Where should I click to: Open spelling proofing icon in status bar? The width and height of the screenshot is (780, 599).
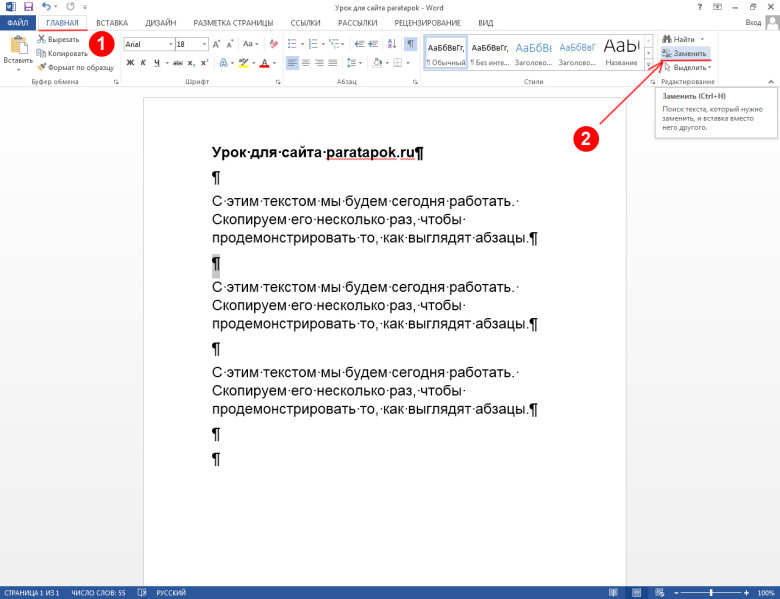pos(142,593)
